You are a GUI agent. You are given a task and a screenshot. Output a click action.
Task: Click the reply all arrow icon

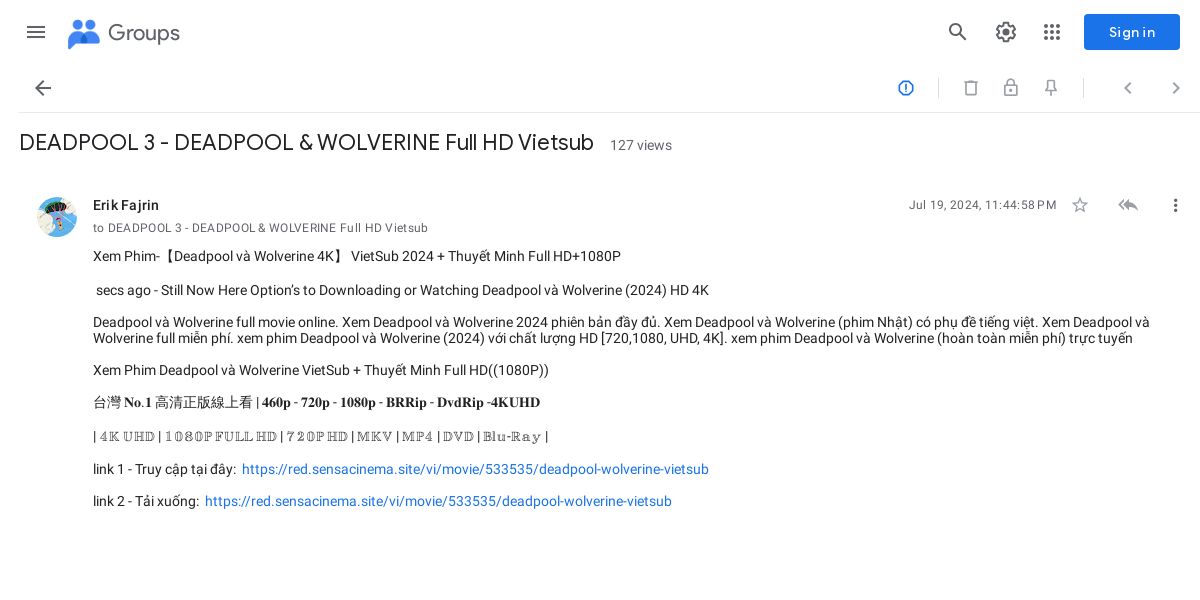tap(1128, 205)
